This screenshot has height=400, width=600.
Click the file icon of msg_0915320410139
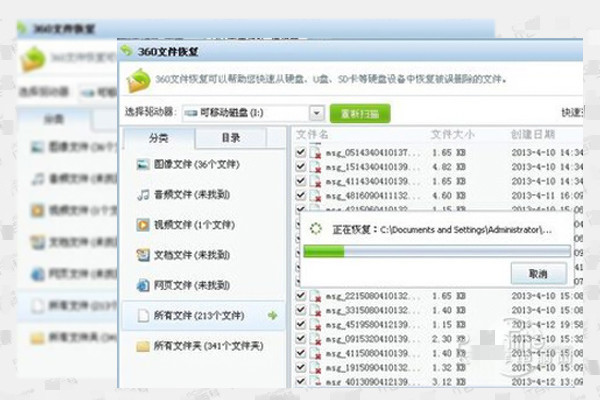click(x=315, y=339)
